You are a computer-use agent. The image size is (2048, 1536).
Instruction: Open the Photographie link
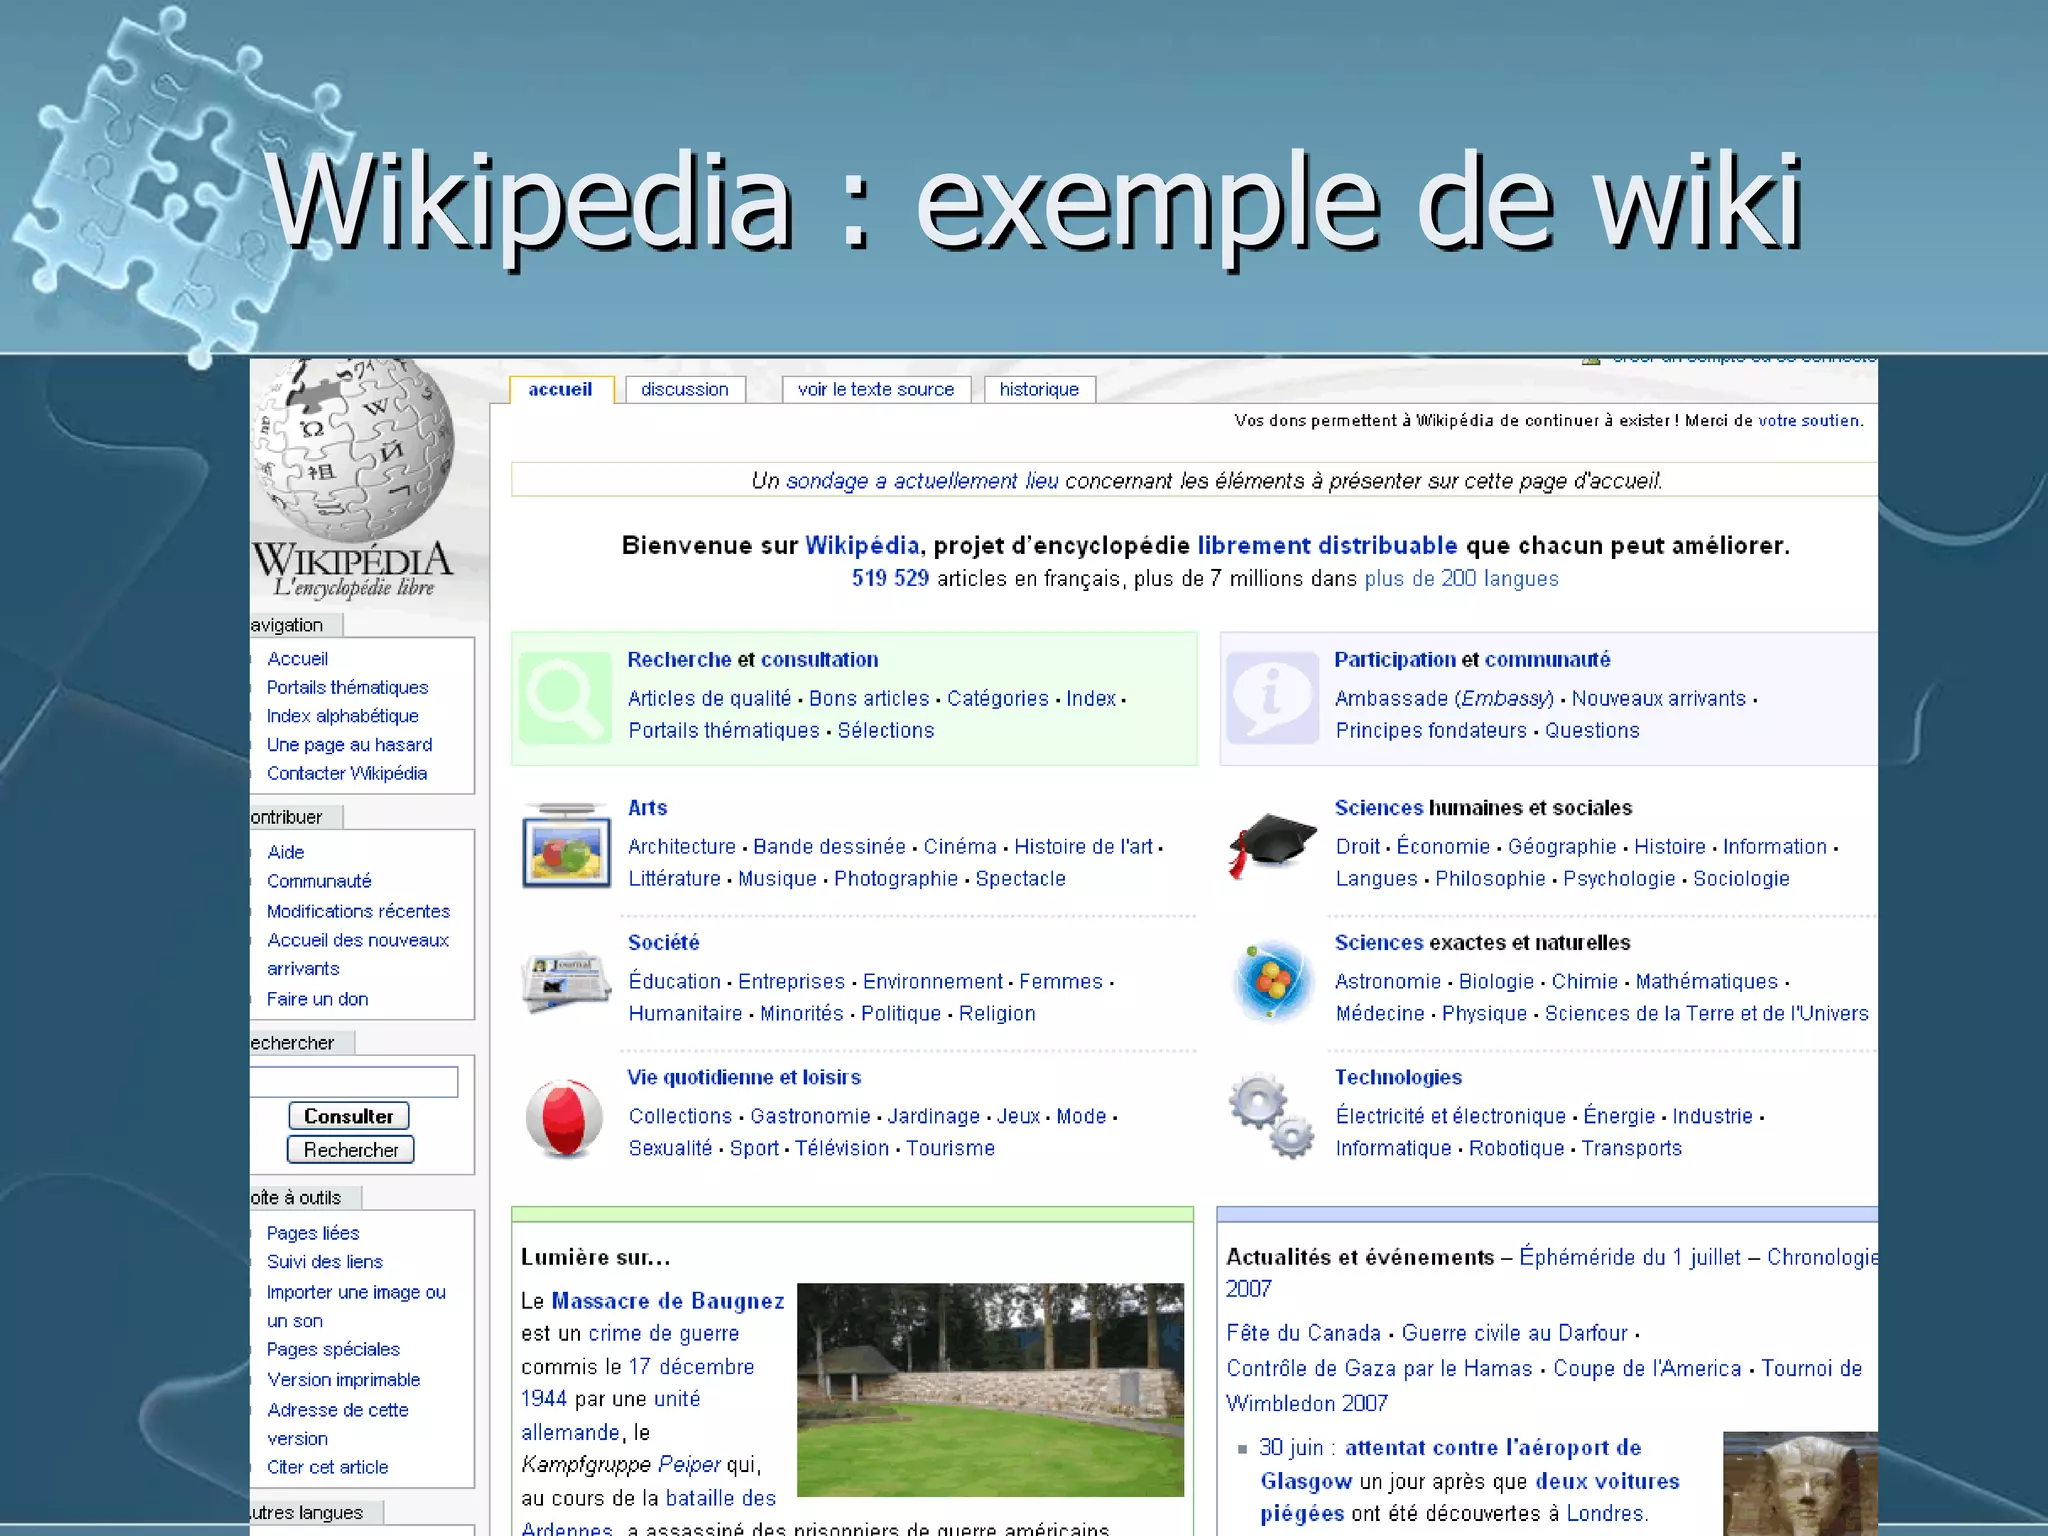click(x=895, y=879)
